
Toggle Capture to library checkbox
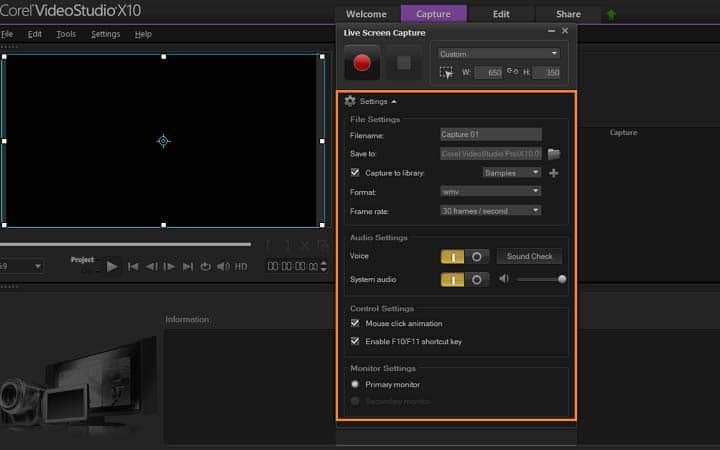[355, 172]
